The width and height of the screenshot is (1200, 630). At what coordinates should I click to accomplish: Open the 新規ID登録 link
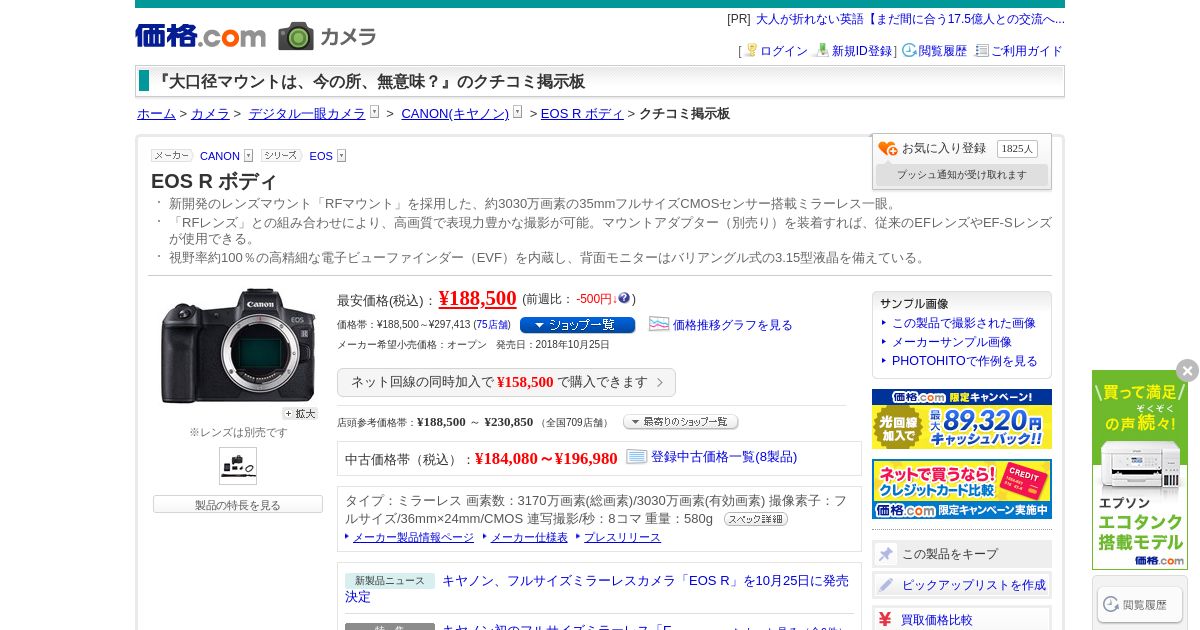862,51
